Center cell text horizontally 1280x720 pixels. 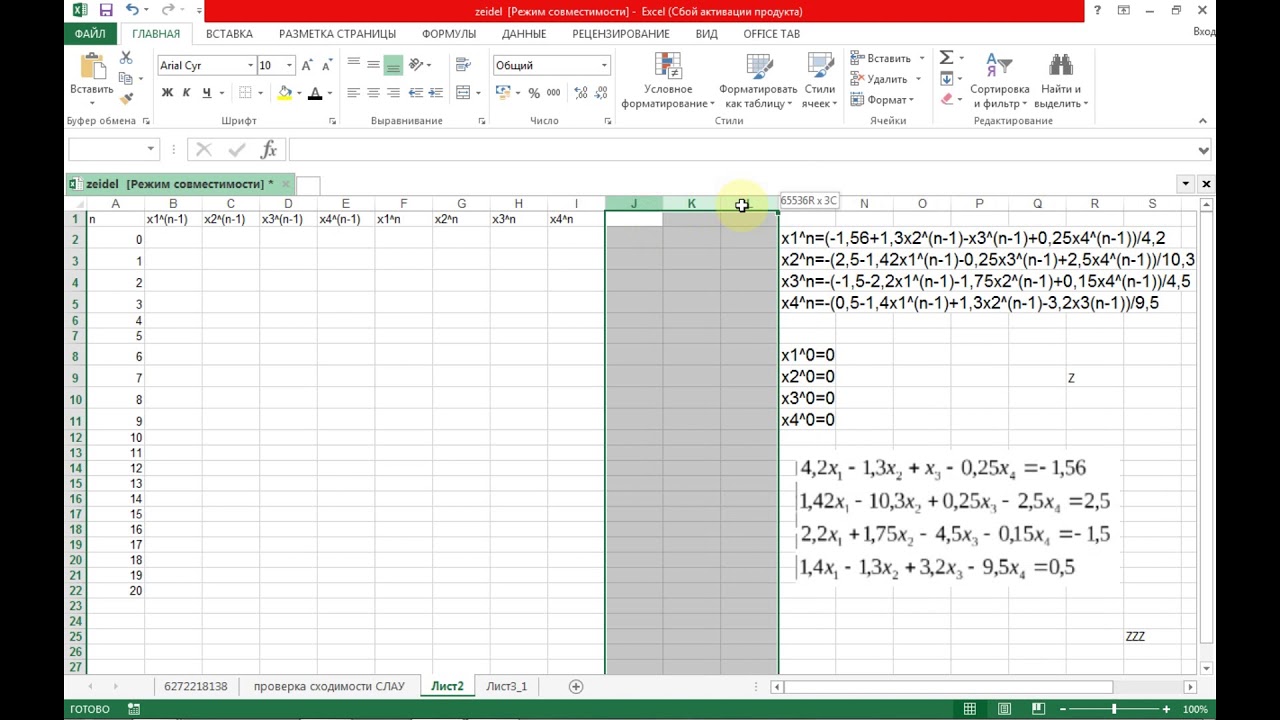point(373,93)
